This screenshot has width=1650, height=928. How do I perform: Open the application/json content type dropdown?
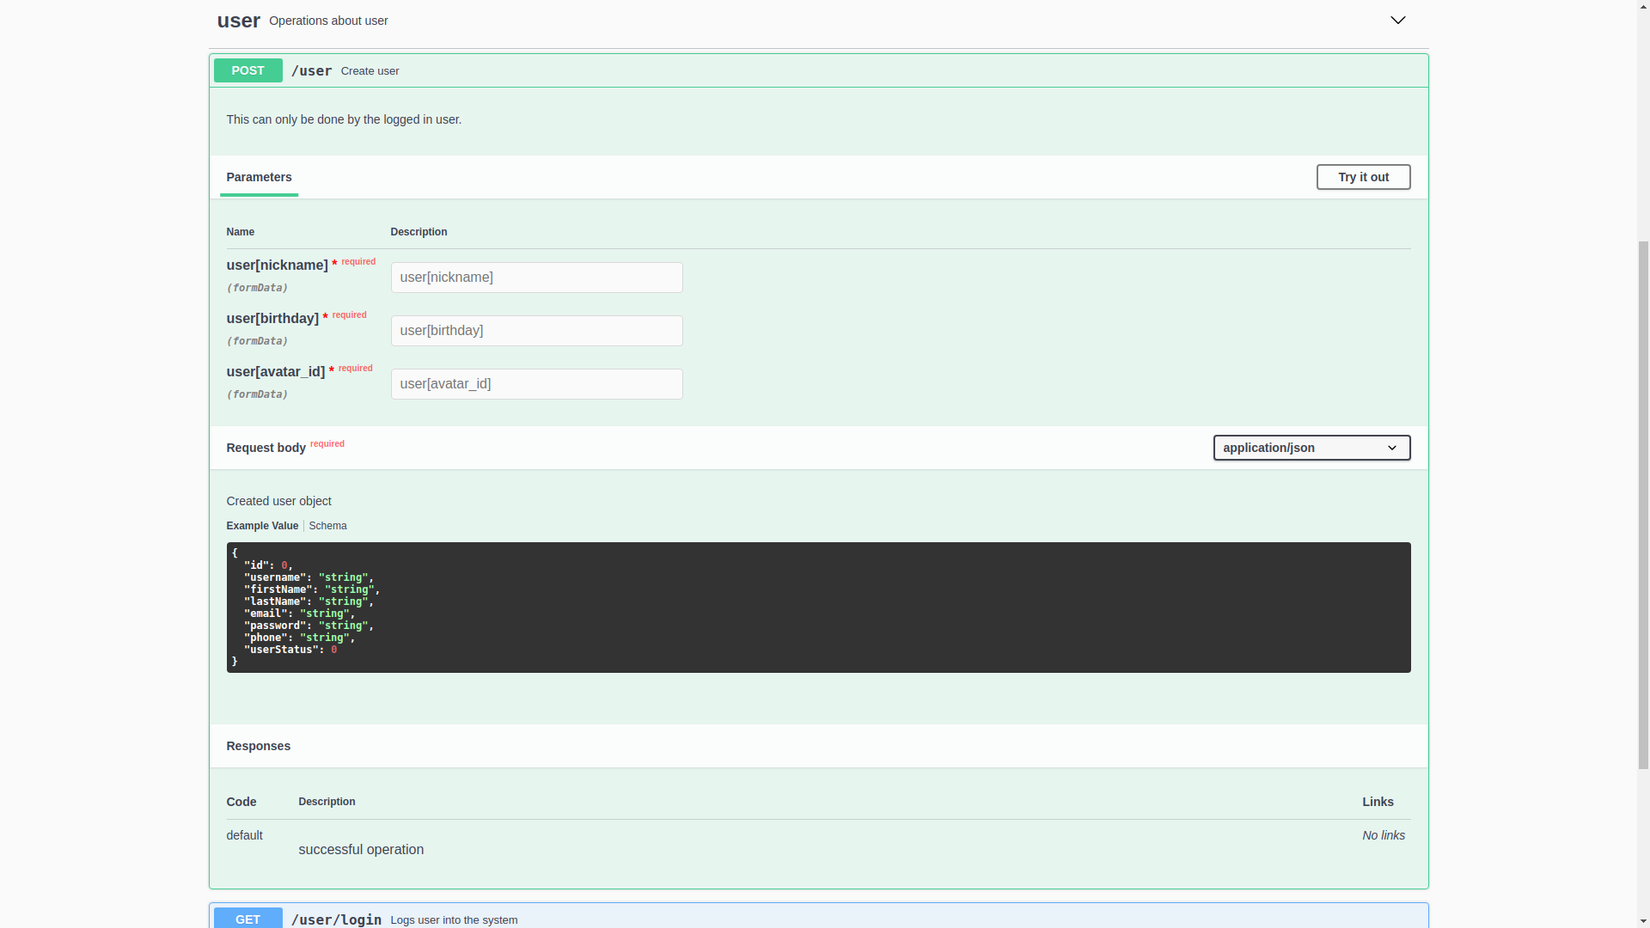[x=1311, y=448]
